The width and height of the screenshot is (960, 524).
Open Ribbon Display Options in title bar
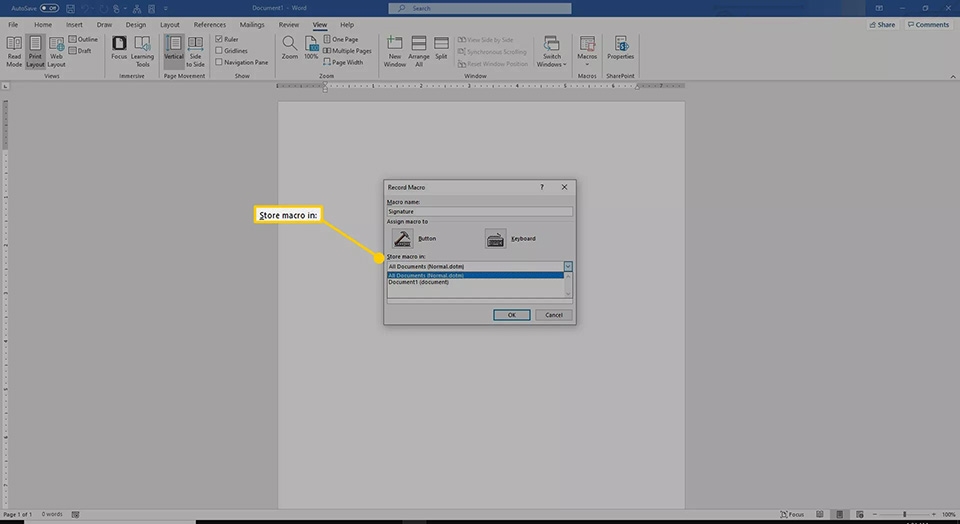879,9
